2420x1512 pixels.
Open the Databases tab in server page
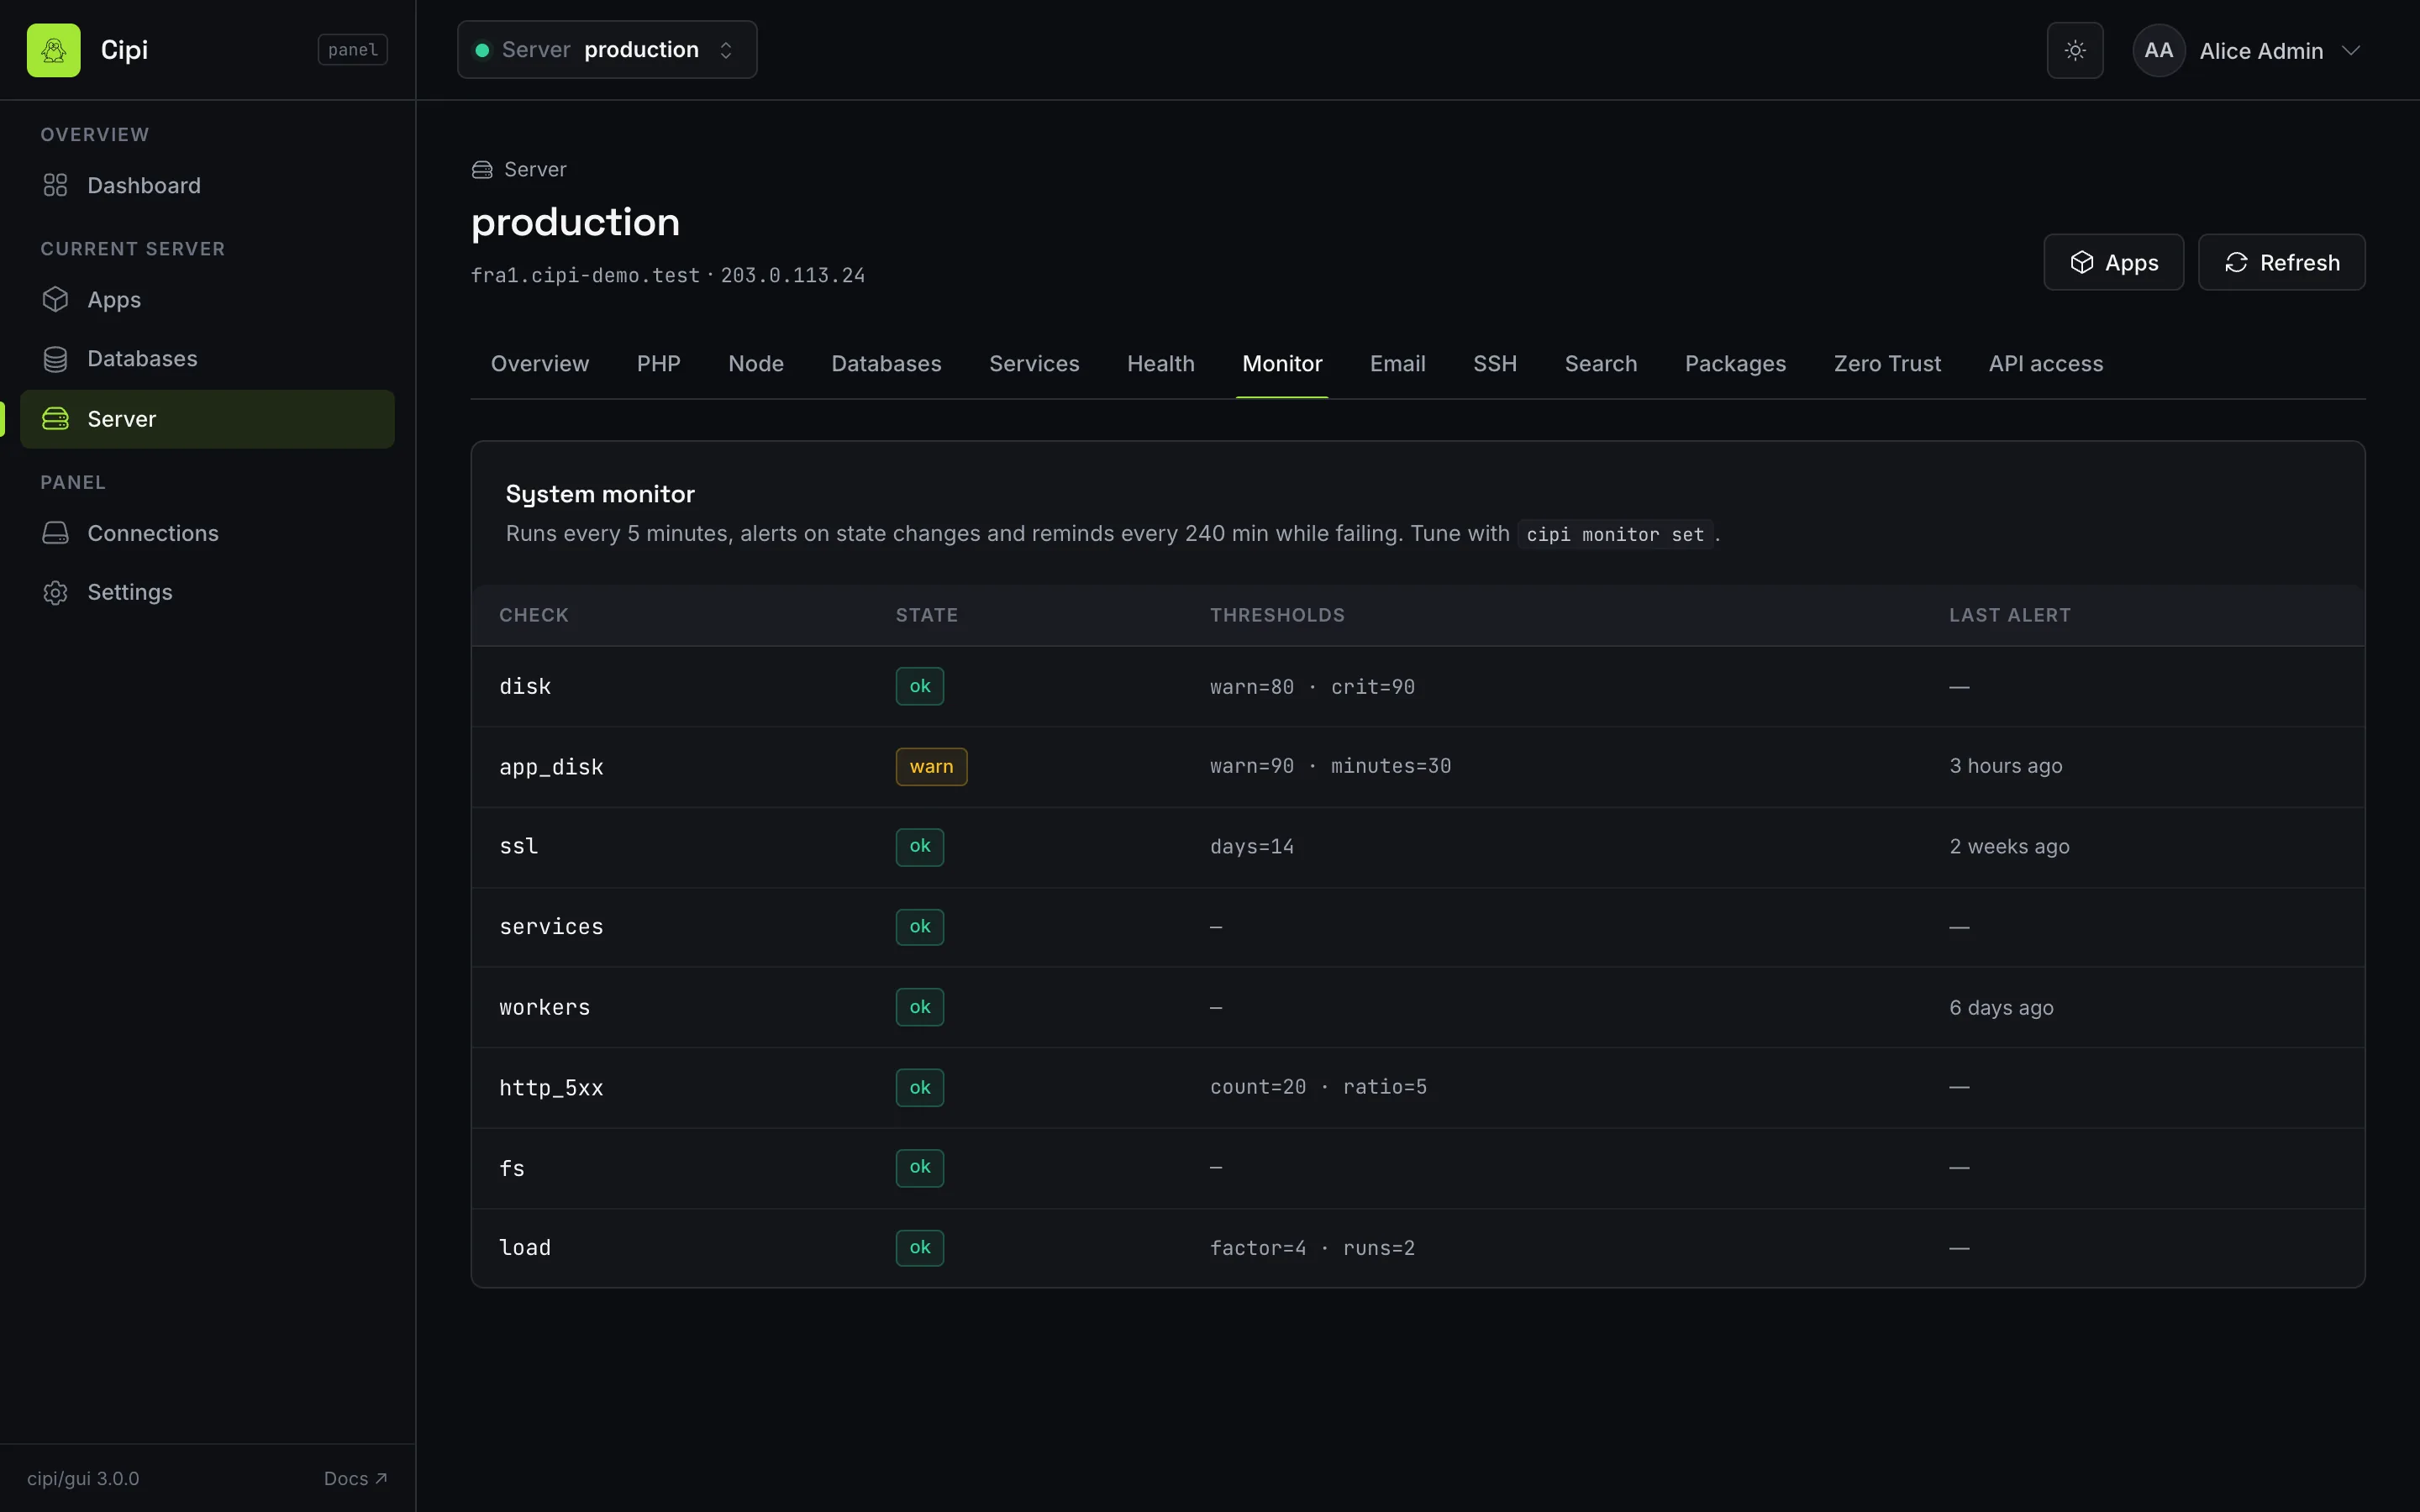tap(886, 364)
